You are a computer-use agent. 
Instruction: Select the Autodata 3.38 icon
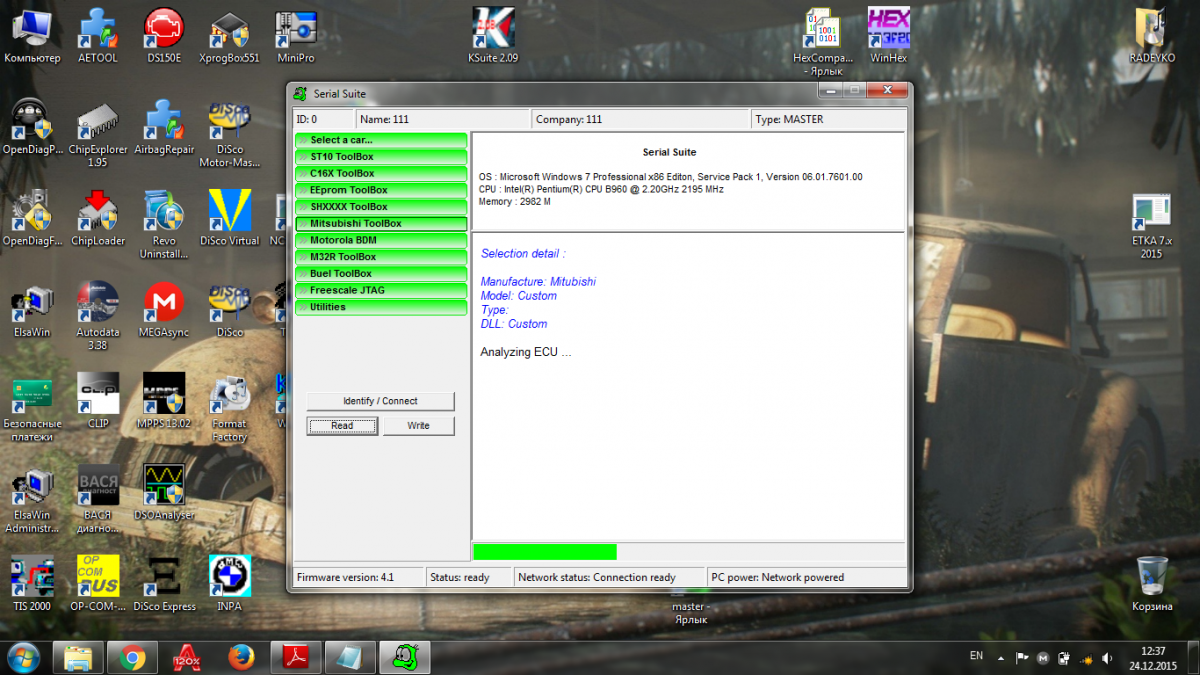97,317
